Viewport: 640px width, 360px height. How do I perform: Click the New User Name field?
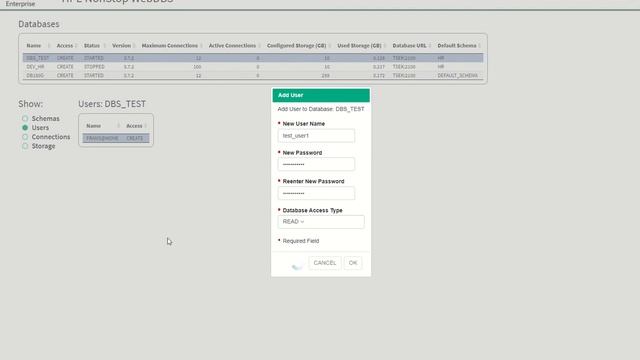point(316,136)
